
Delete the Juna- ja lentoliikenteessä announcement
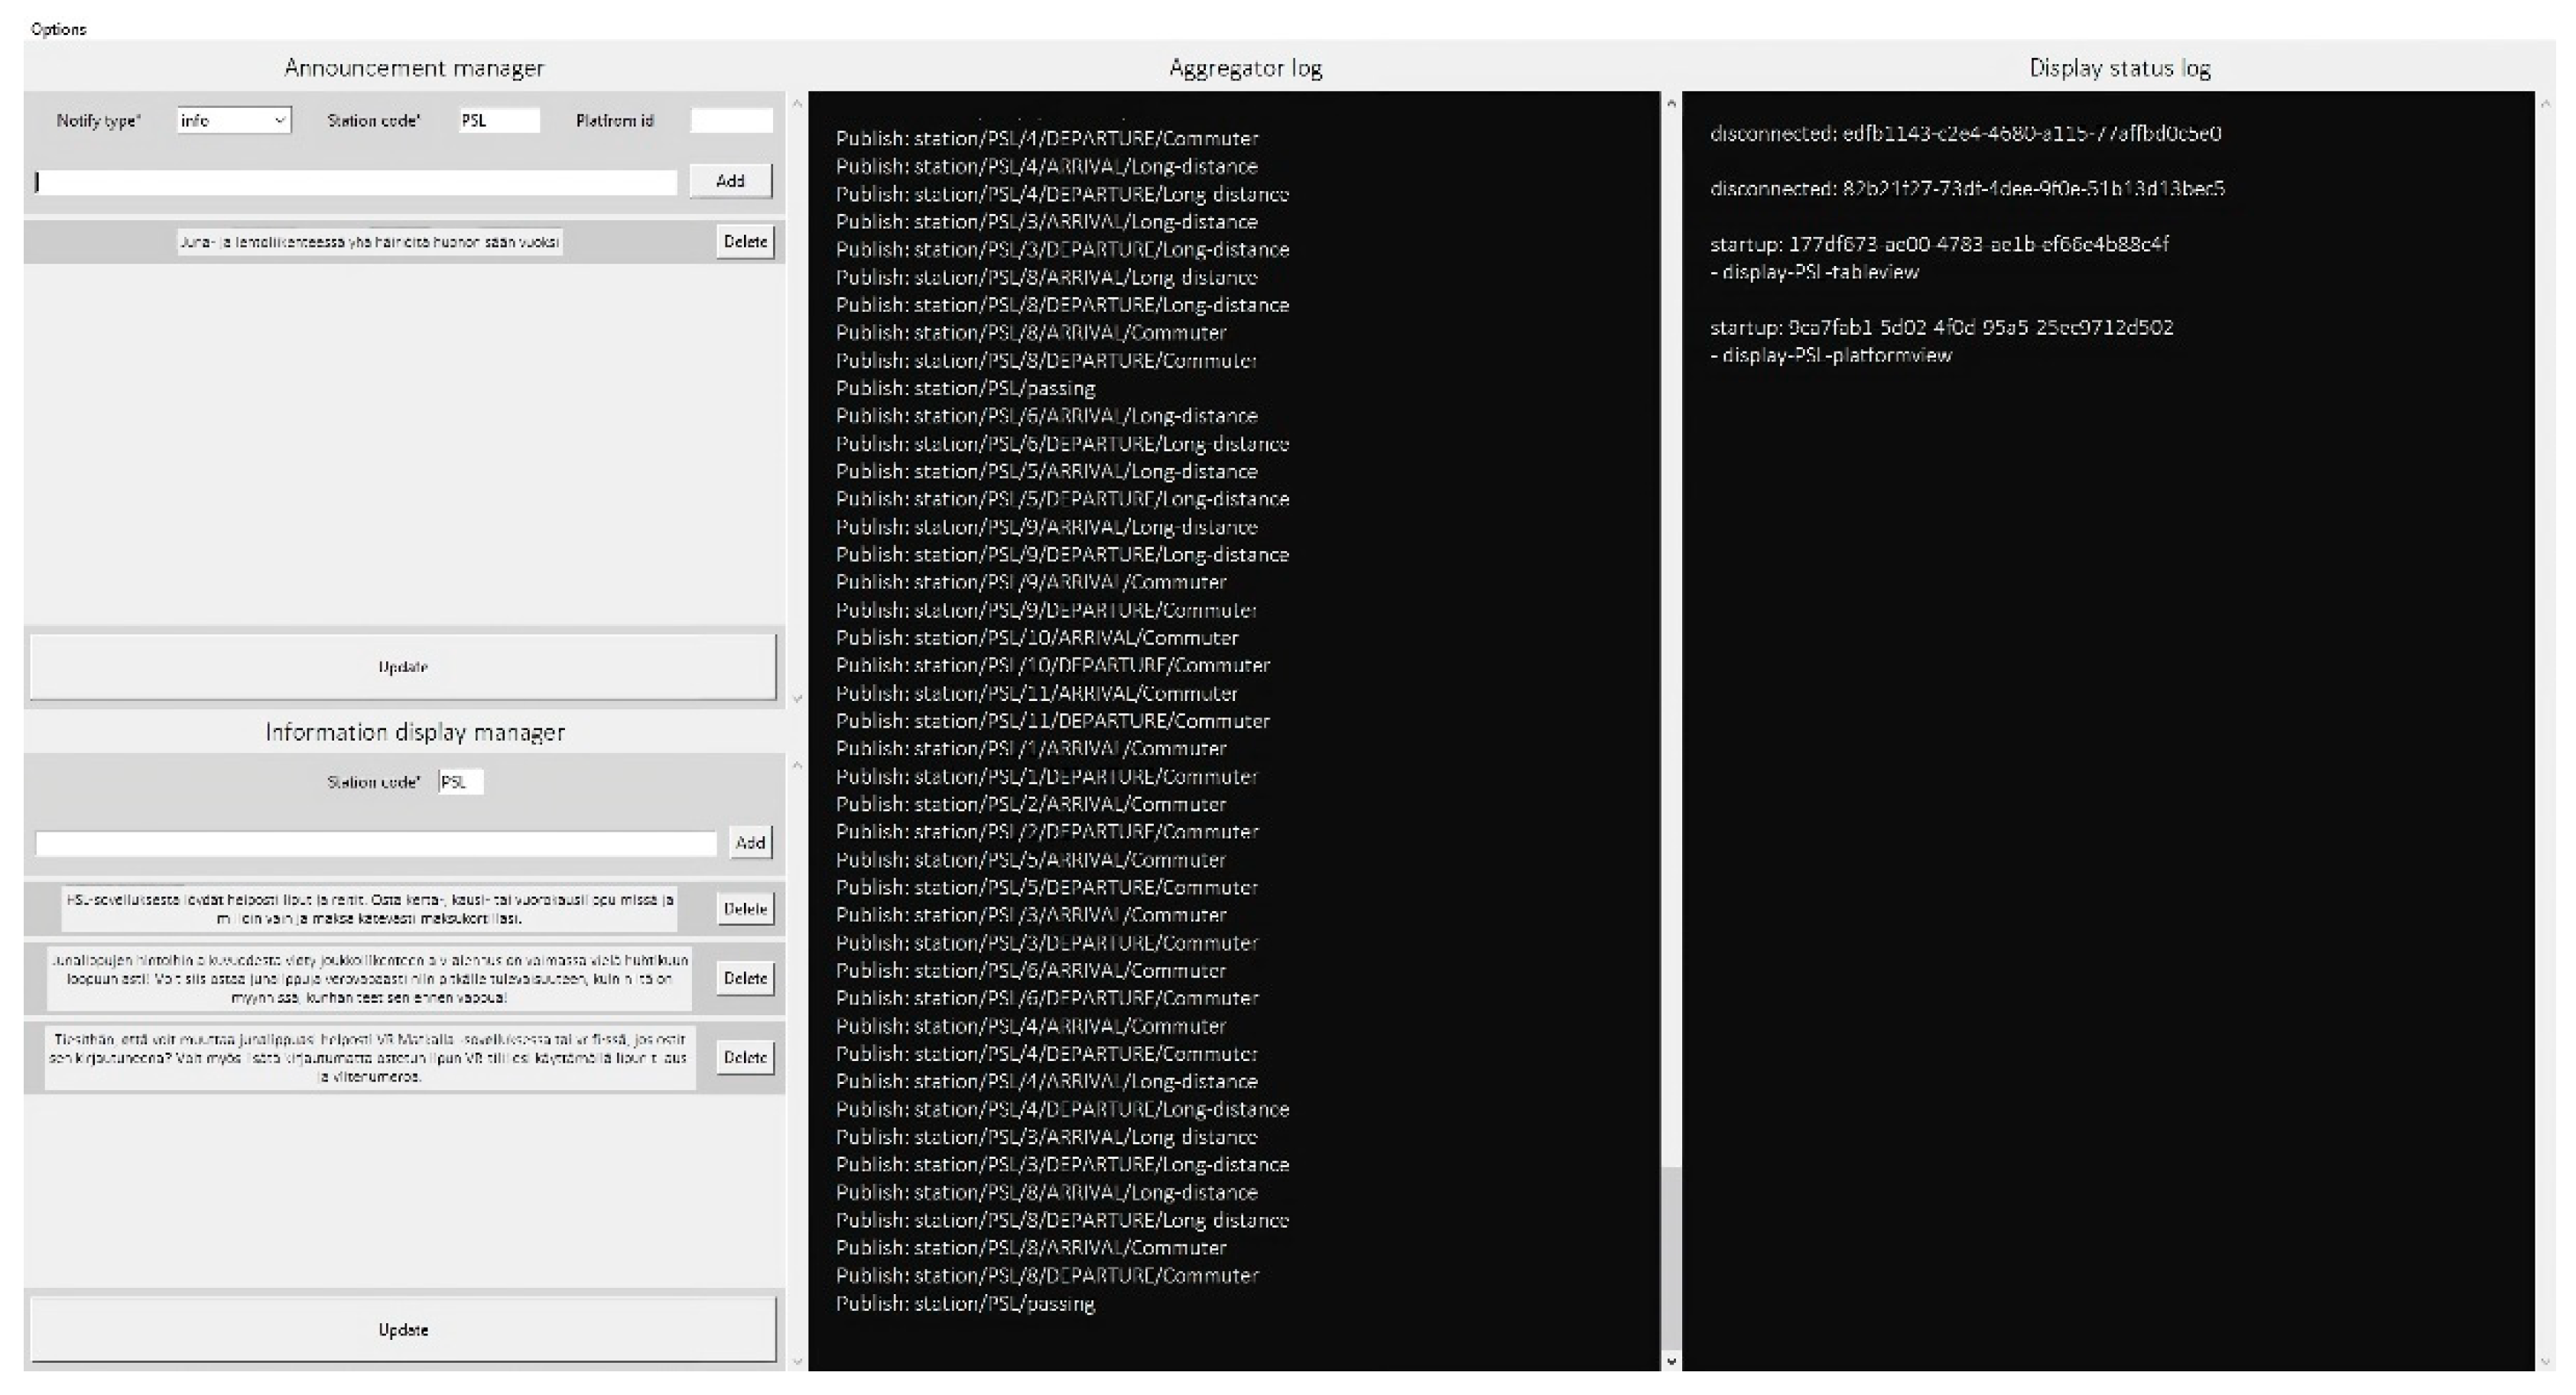745,242
